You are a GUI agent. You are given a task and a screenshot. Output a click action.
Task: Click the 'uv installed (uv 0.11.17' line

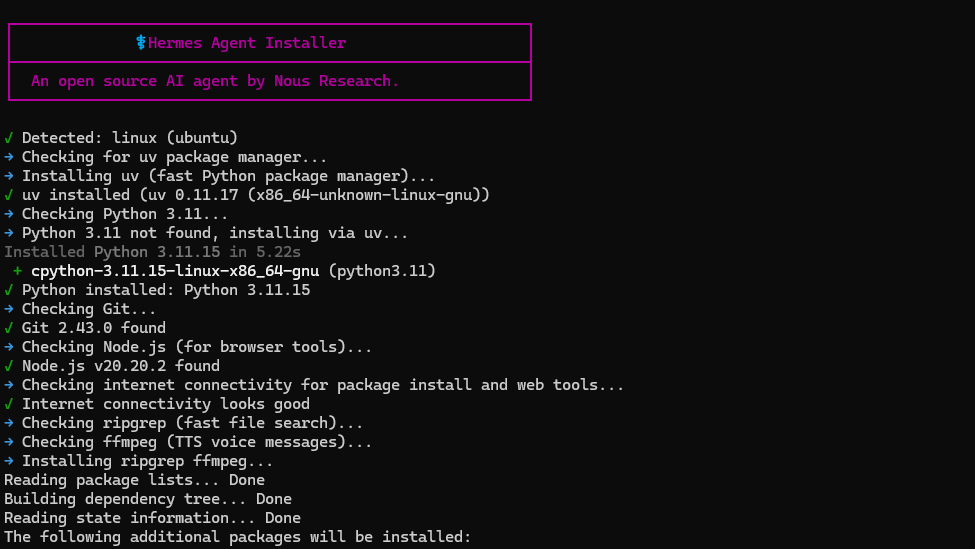[256, 195]
